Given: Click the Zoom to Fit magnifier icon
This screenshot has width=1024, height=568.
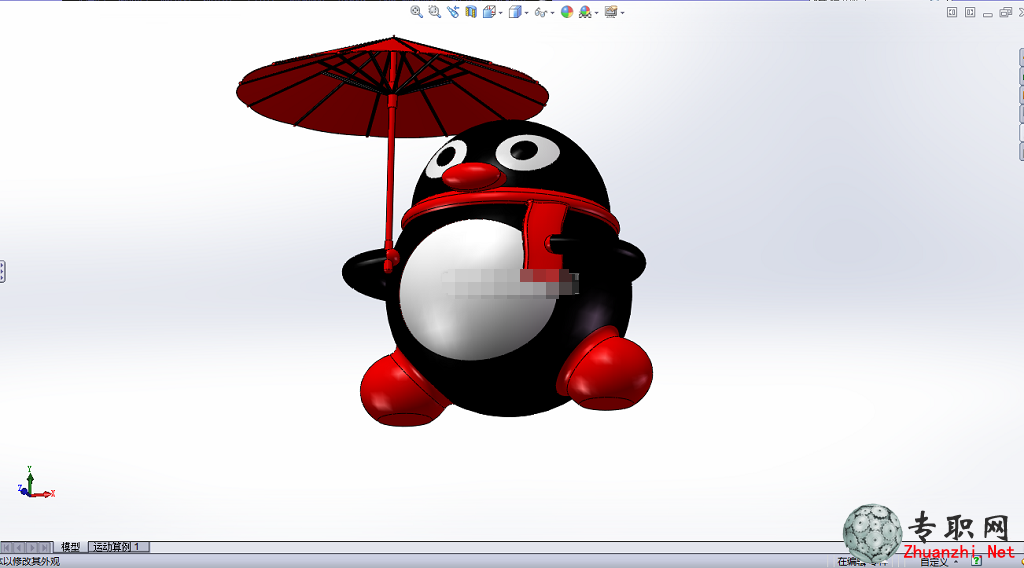Looking at the screenshot, I should pos(416,12).
